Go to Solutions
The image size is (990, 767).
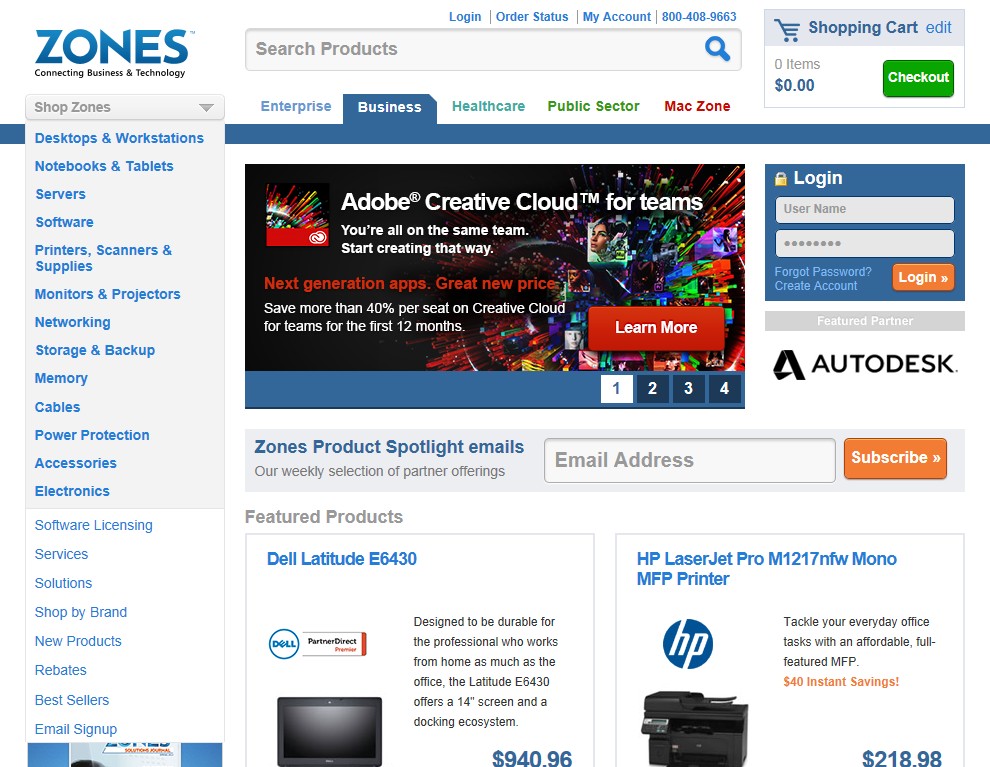click(63, 583)
